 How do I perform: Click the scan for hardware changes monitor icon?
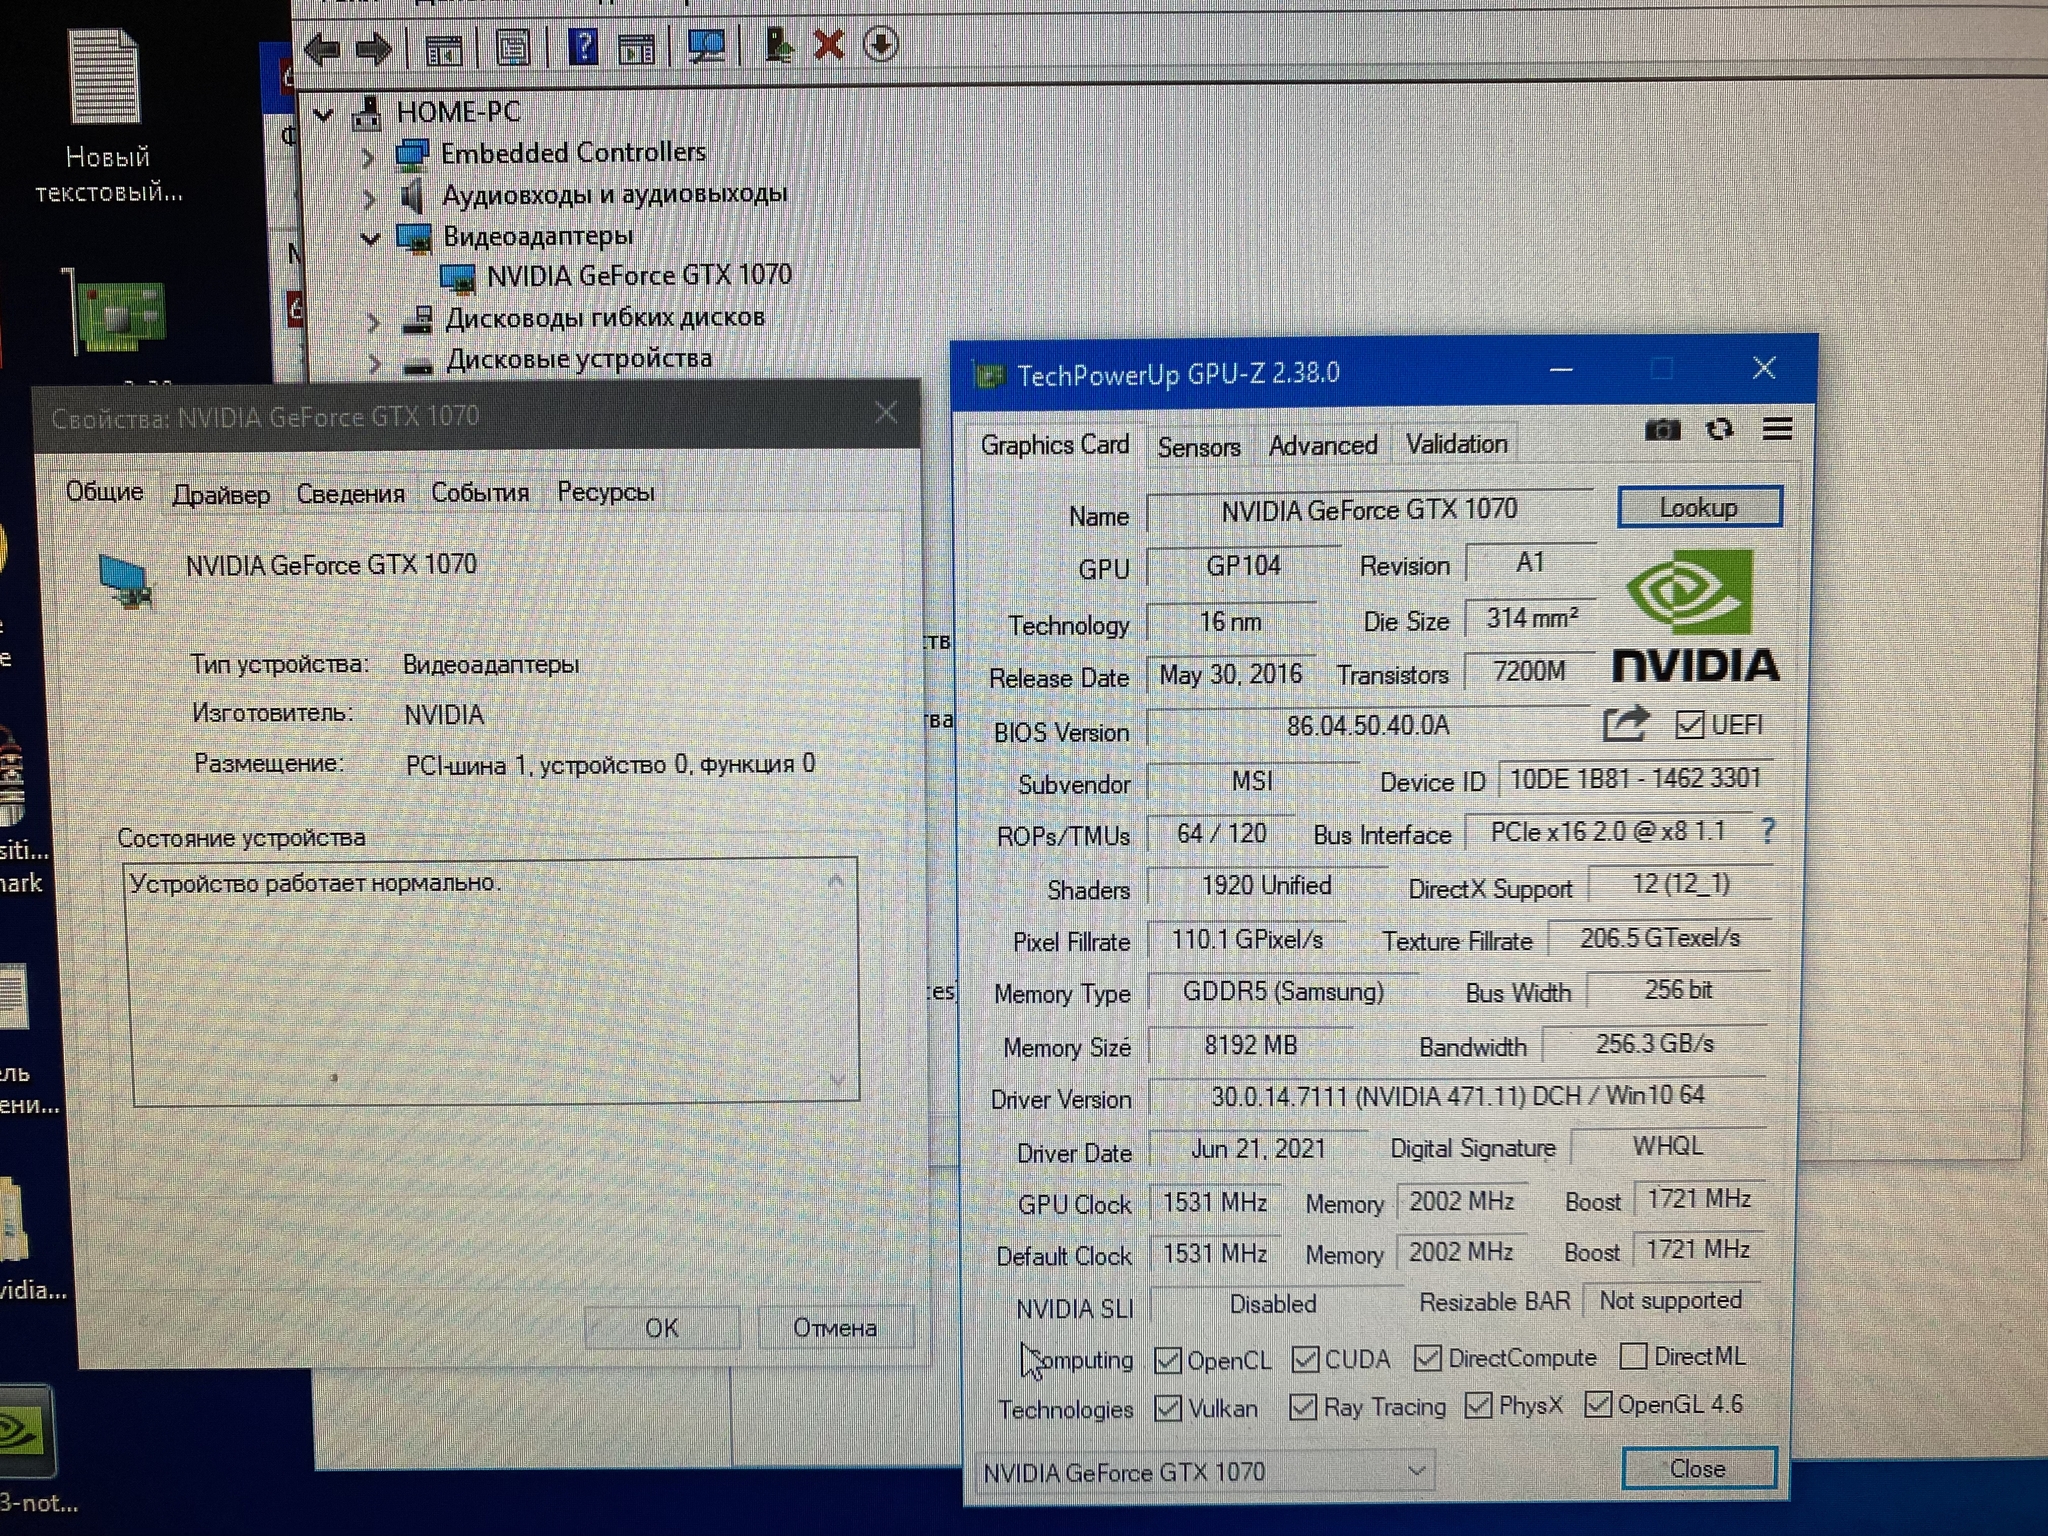click(x=707, y=46)
